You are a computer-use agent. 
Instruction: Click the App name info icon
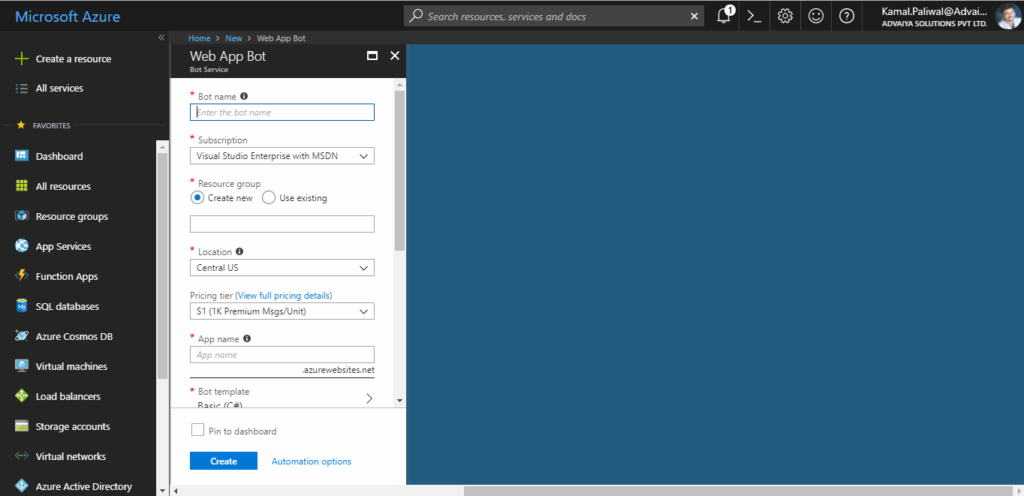coord(247,339)
